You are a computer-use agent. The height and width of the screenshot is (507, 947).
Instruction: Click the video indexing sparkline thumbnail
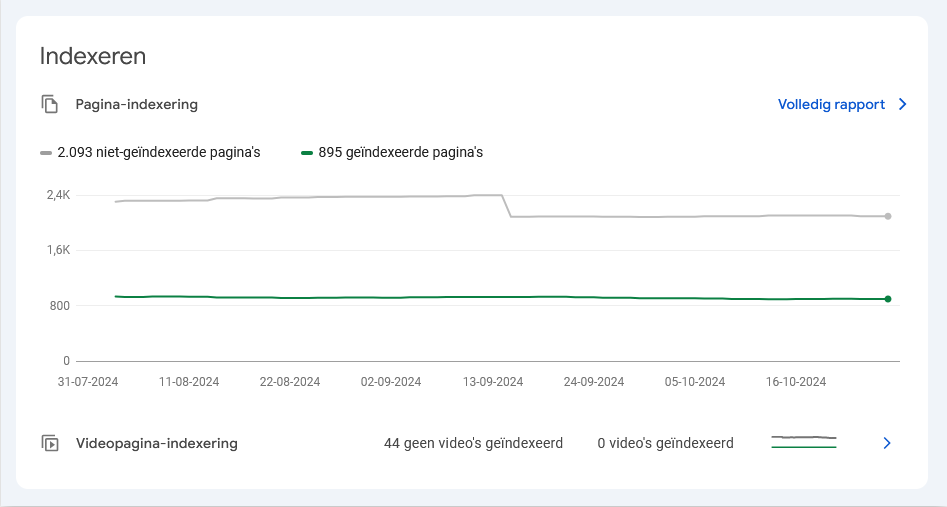[804, 442]
